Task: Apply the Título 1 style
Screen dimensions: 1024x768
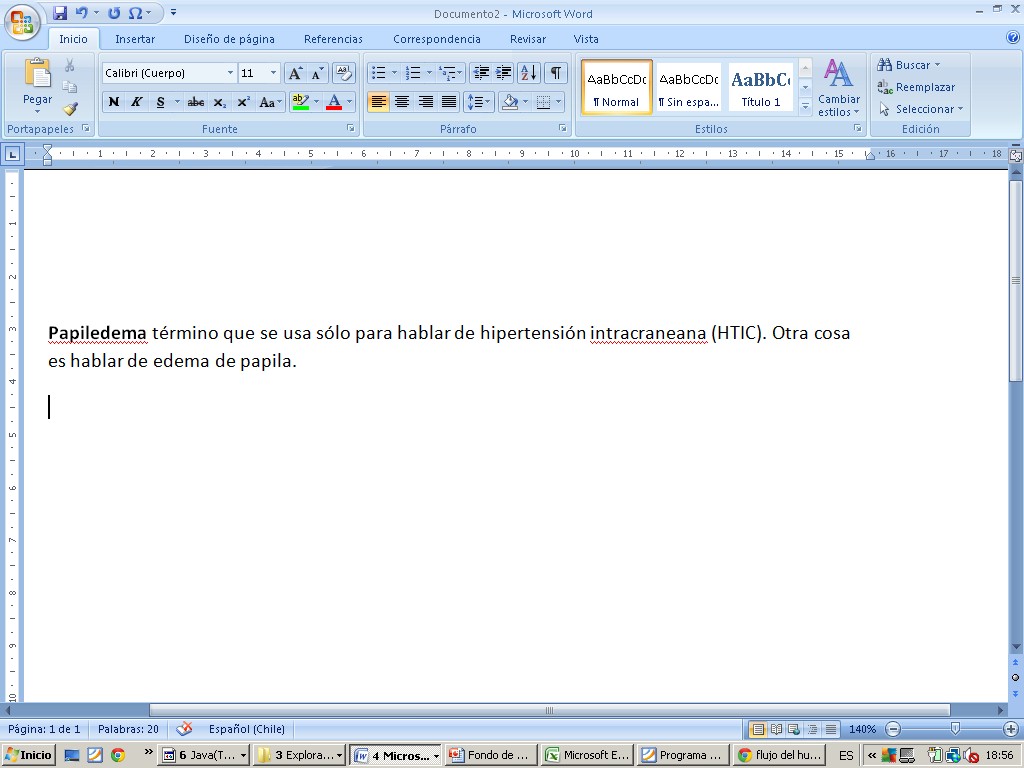Action: 761,88
